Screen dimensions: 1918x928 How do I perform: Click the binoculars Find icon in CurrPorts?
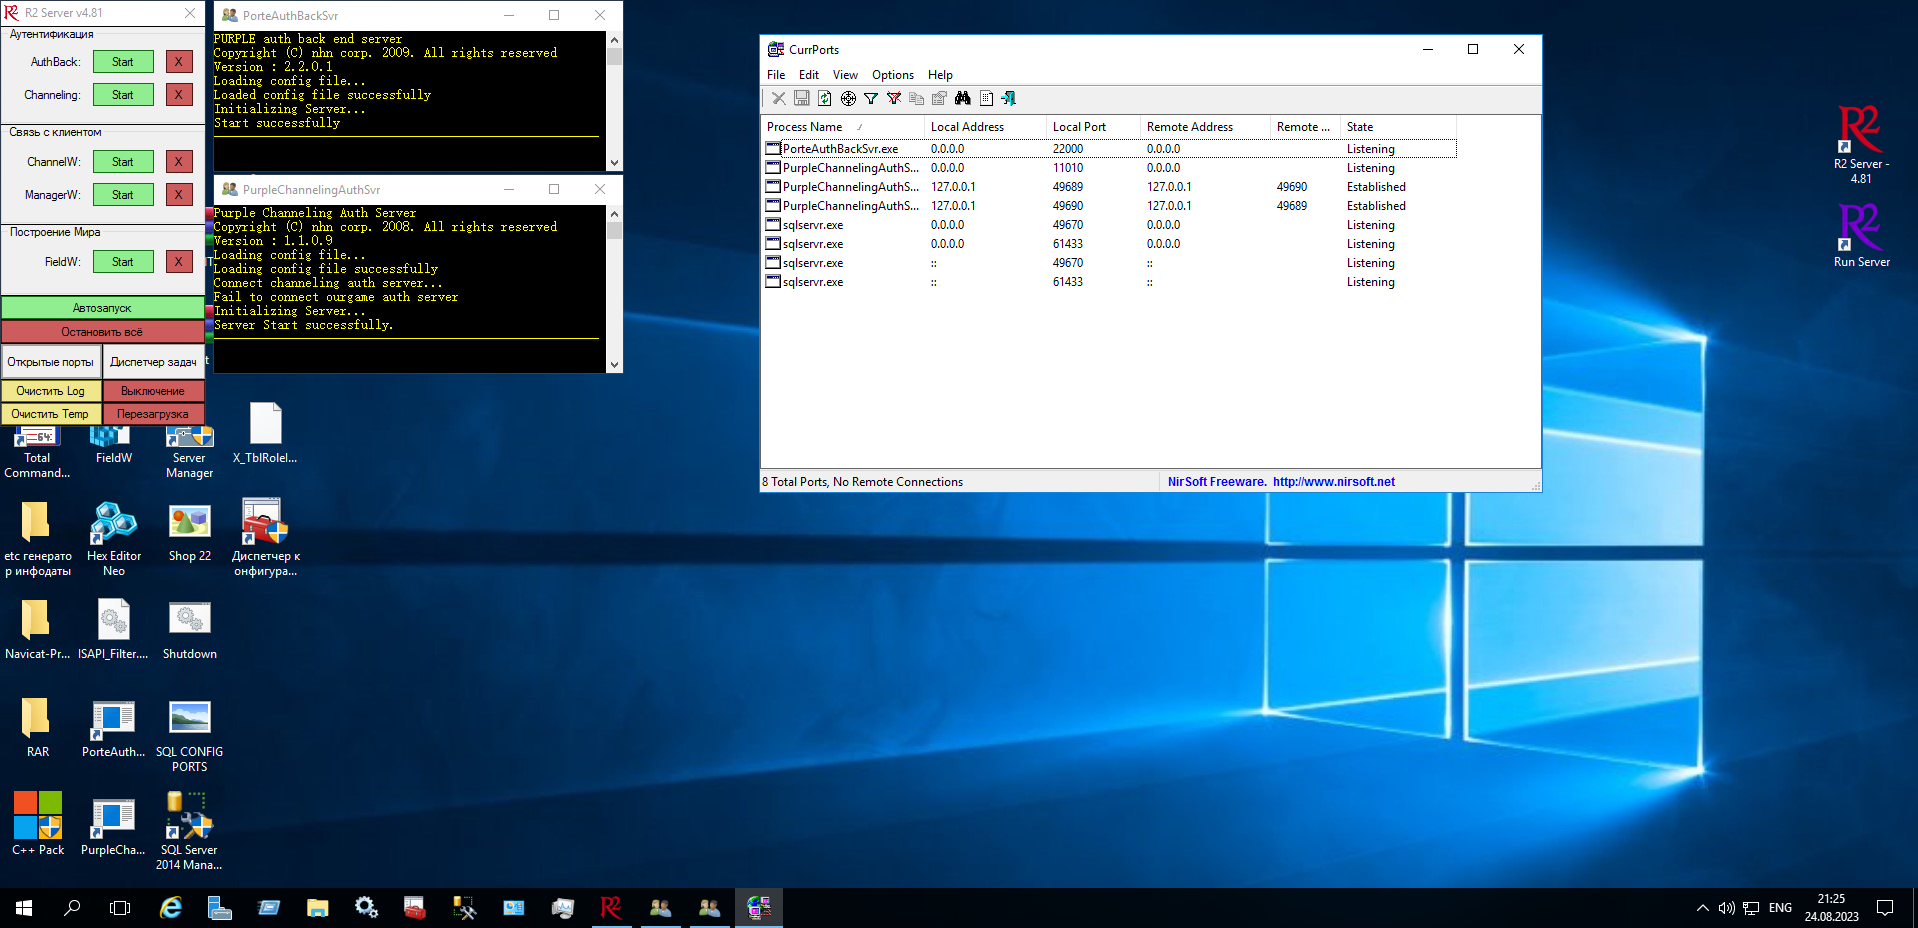[x=963, y=98]
